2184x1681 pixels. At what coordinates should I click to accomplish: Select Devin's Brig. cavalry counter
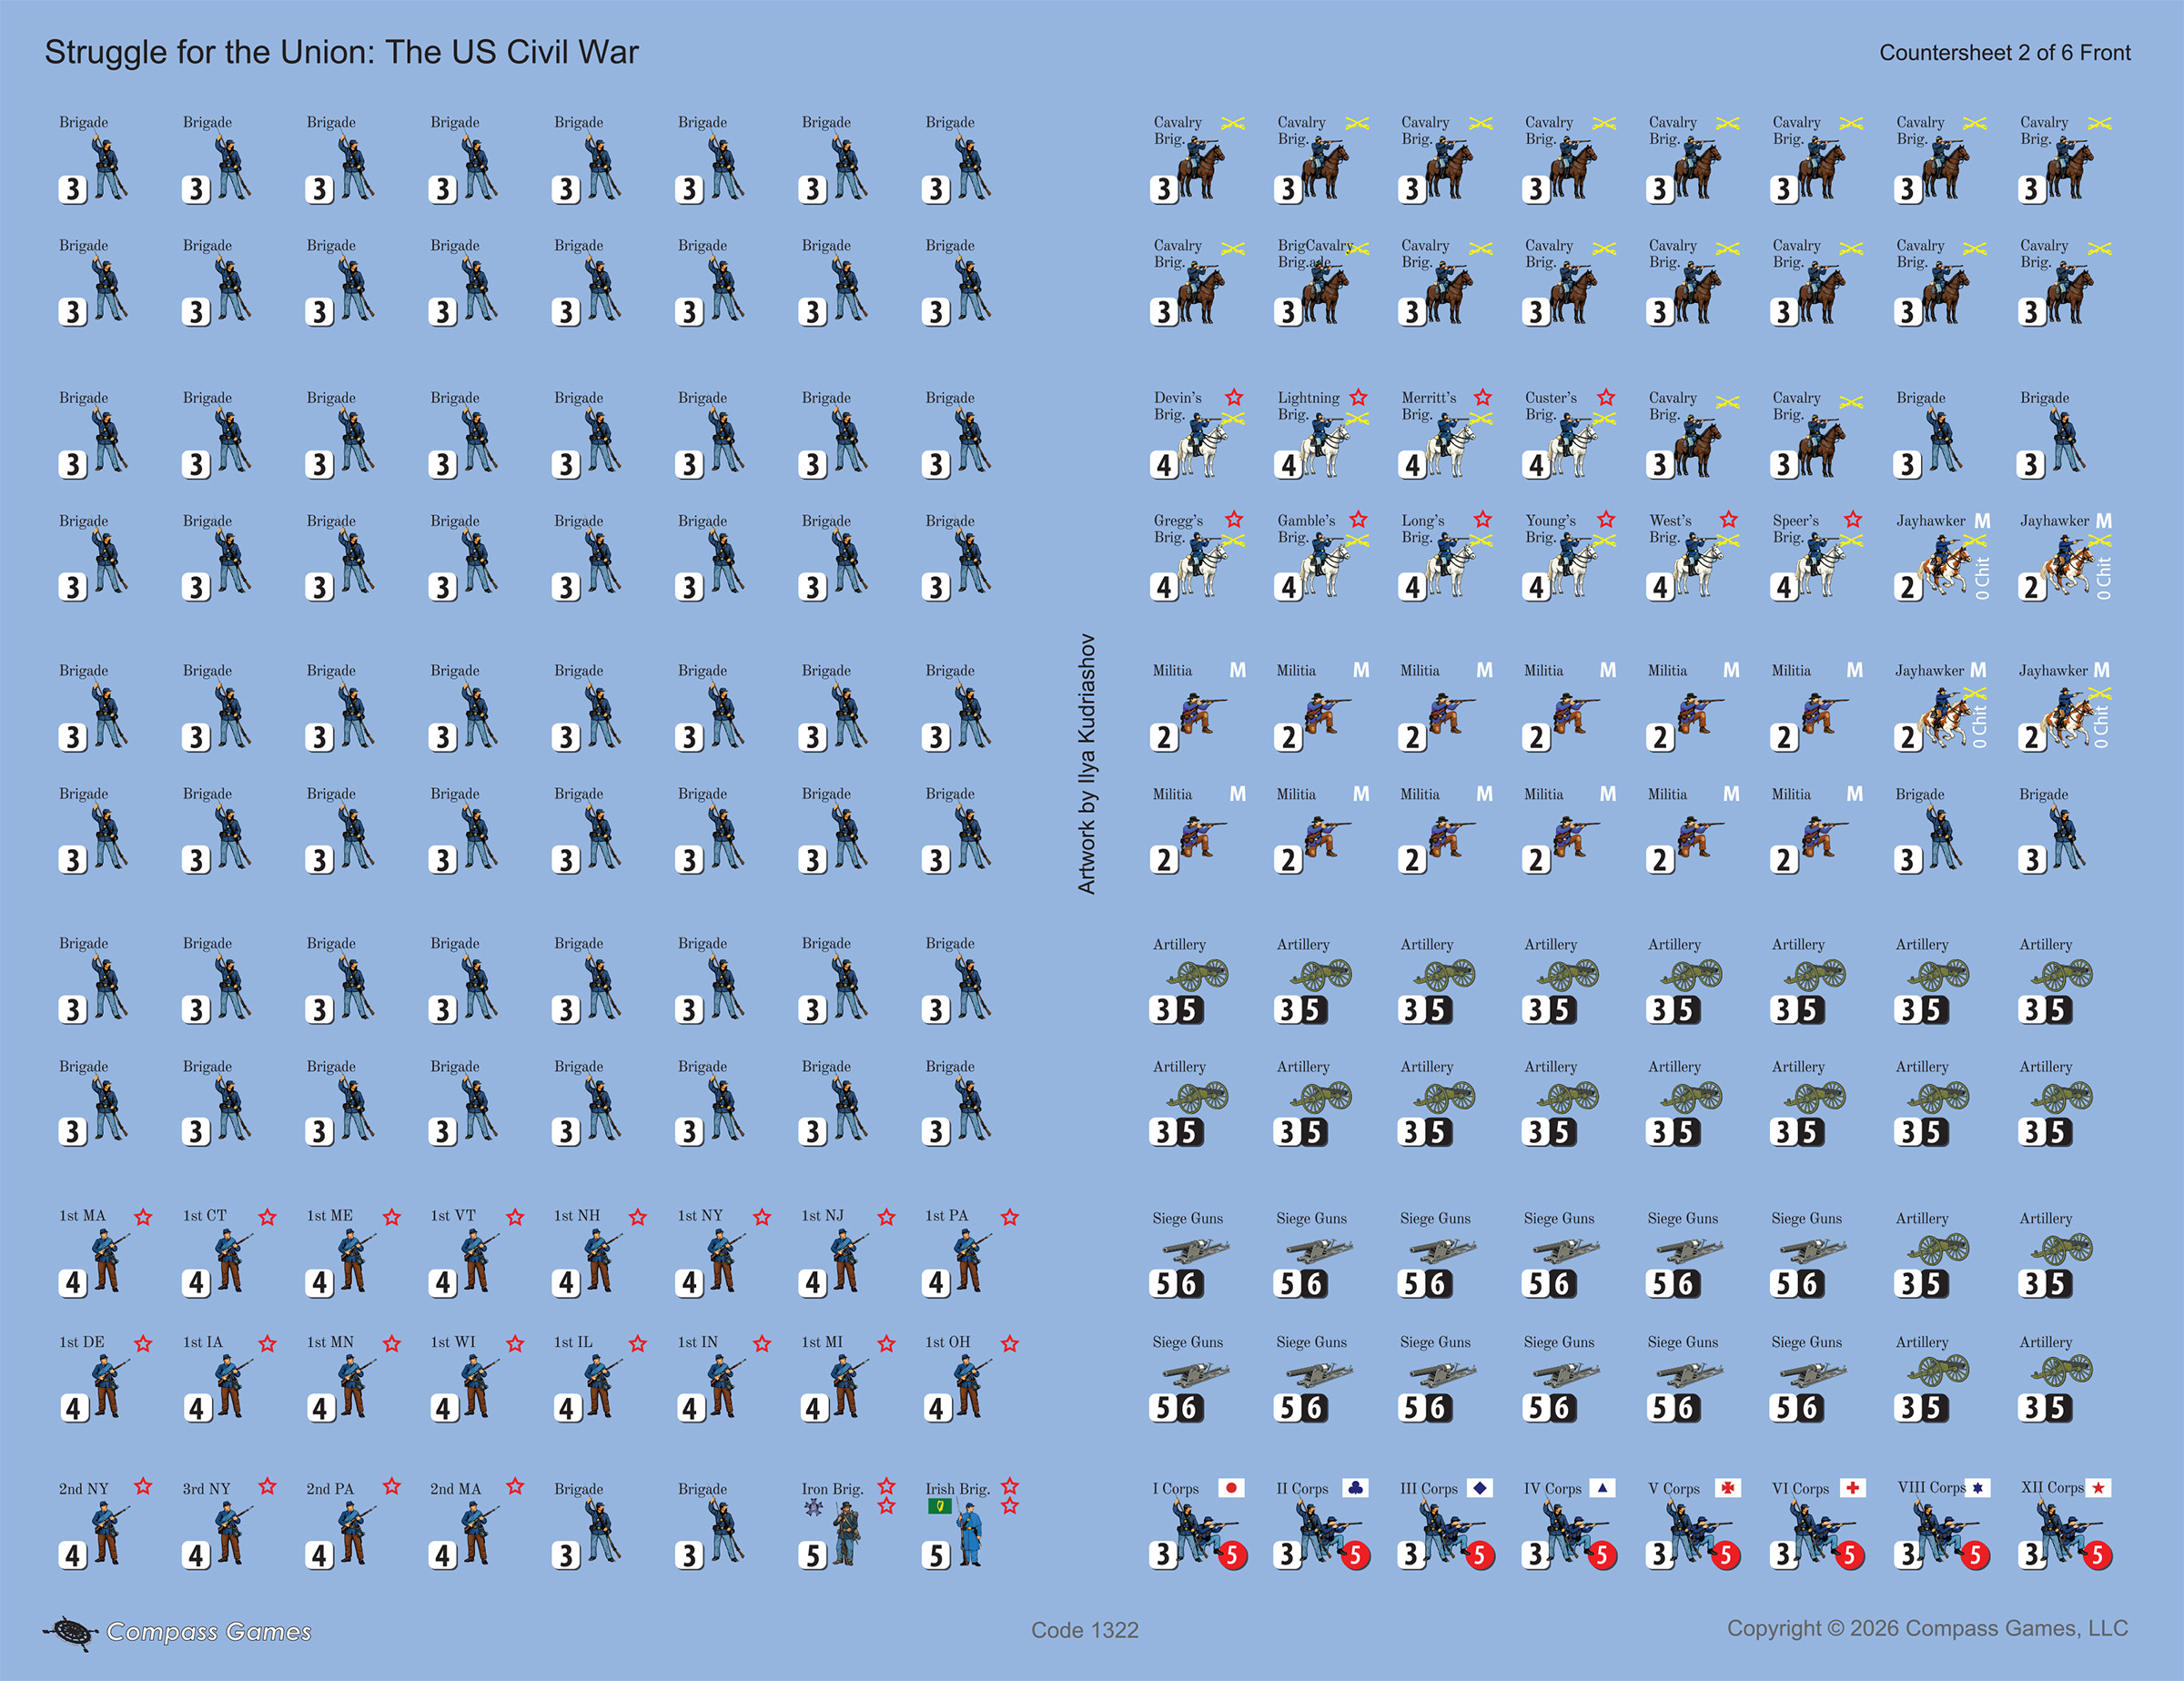tap(1197, 435)
